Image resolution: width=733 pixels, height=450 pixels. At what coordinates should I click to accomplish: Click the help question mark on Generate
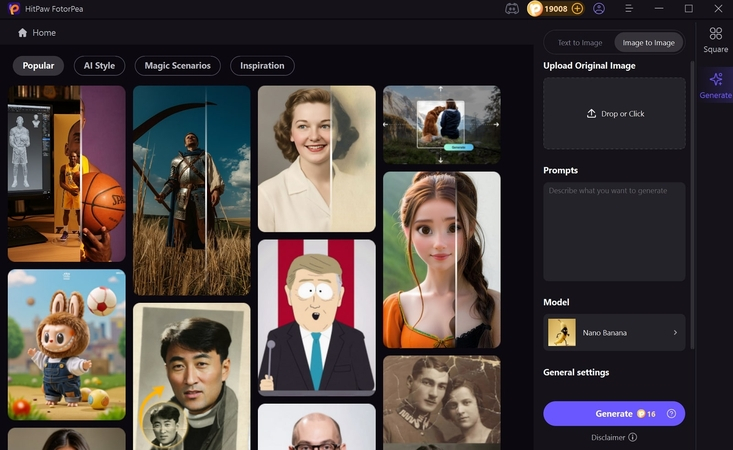pyautogui.click(x=671, y=414)
